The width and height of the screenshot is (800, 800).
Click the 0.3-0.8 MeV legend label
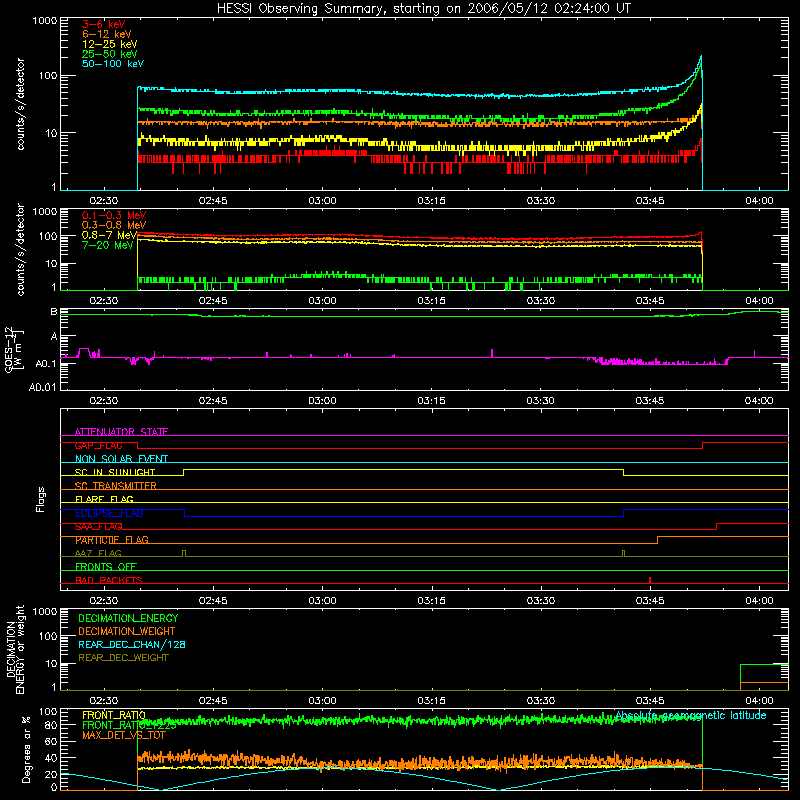point(114,225)
